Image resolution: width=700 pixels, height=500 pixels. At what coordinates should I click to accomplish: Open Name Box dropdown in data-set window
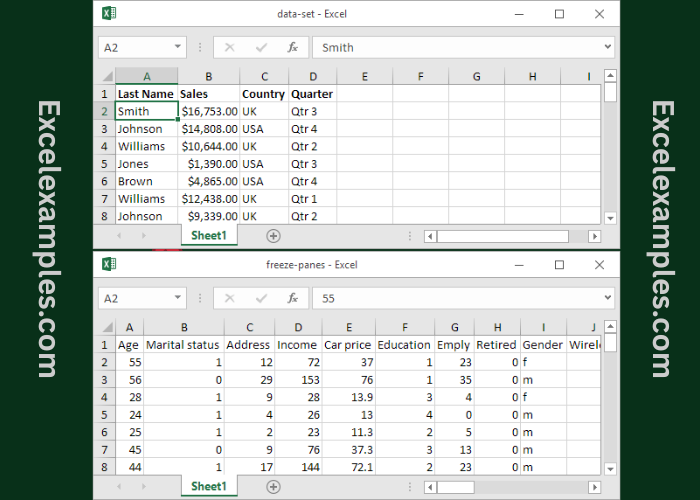[x=178, y=47]
